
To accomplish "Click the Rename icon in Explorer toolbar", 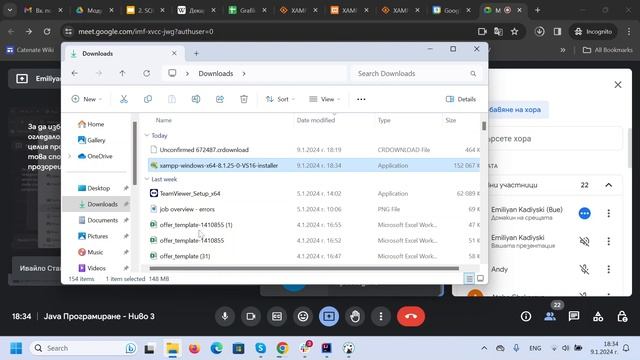I will tap(196, 99).
